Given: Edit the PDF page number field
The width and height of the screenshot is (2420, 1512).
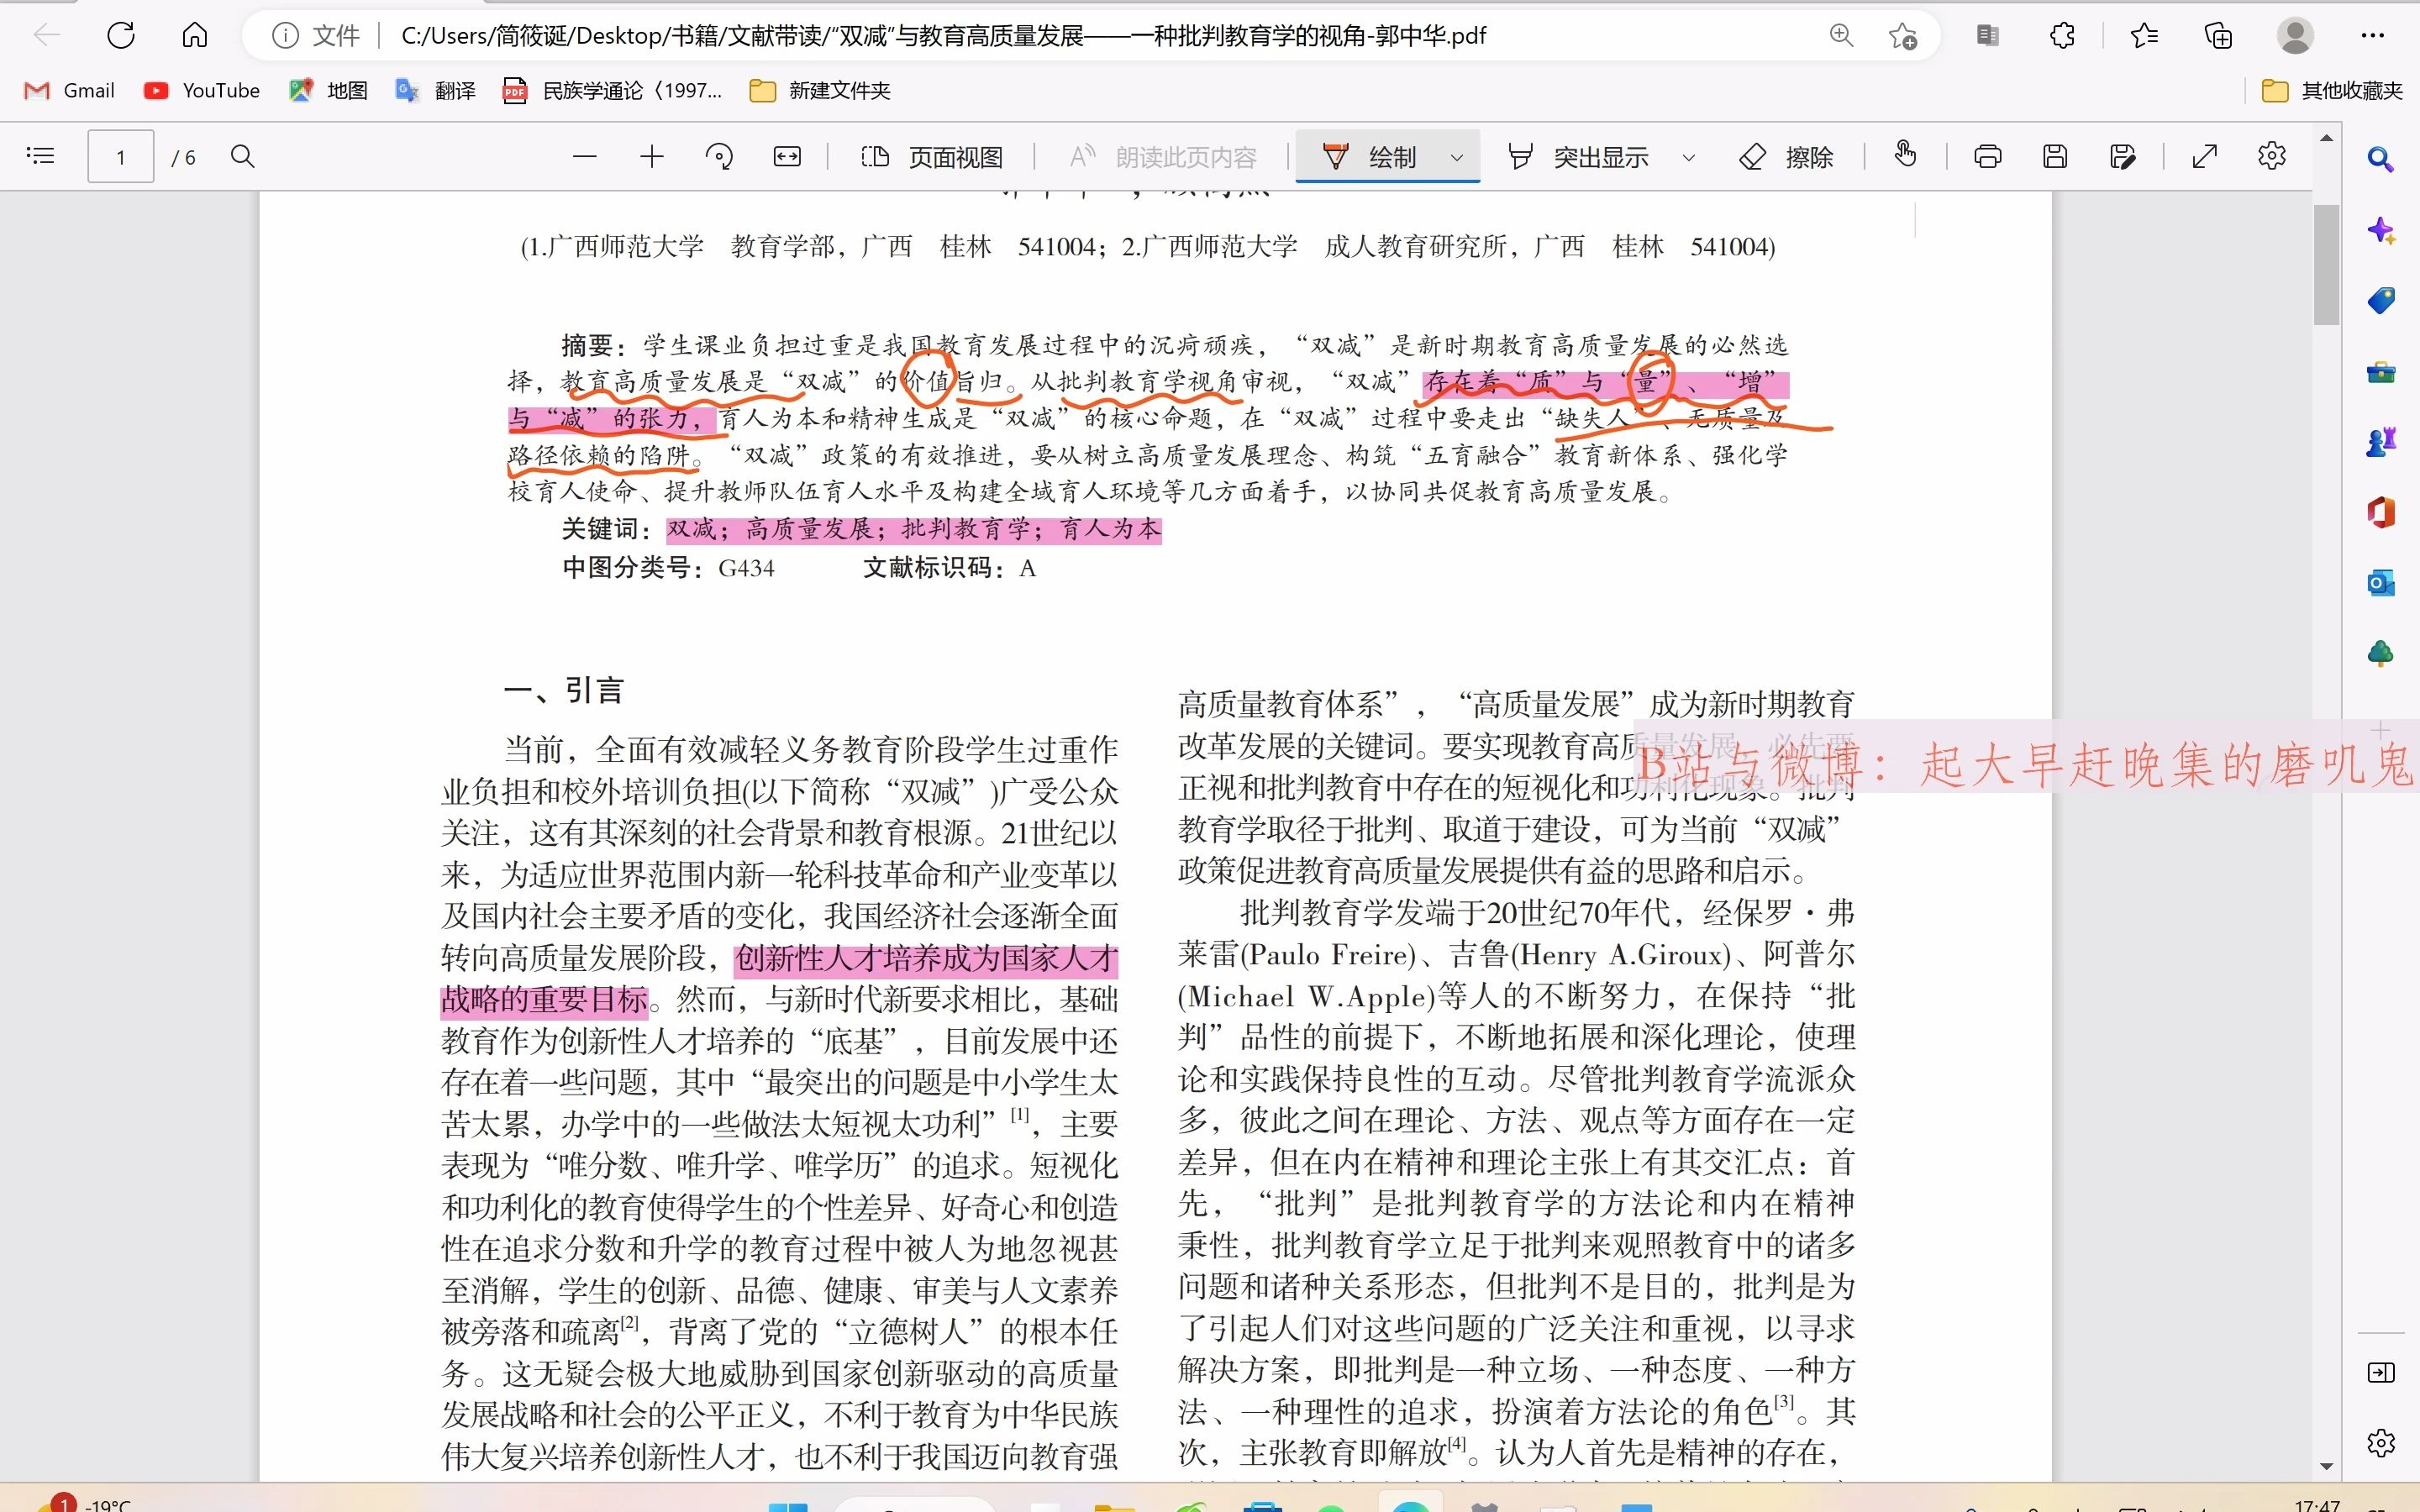Looking at the screenshot, I should (x=121, y=157).
